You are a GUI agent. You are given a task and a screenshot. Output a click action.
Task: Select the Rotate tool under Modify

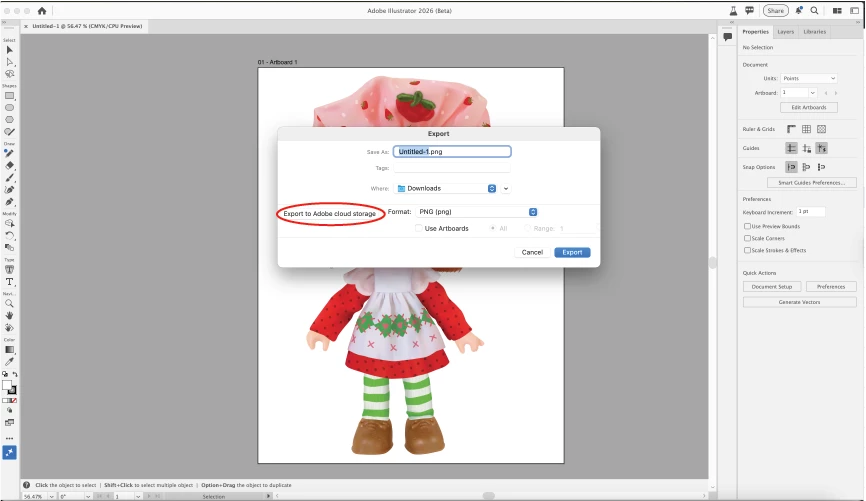pos(9,235)
